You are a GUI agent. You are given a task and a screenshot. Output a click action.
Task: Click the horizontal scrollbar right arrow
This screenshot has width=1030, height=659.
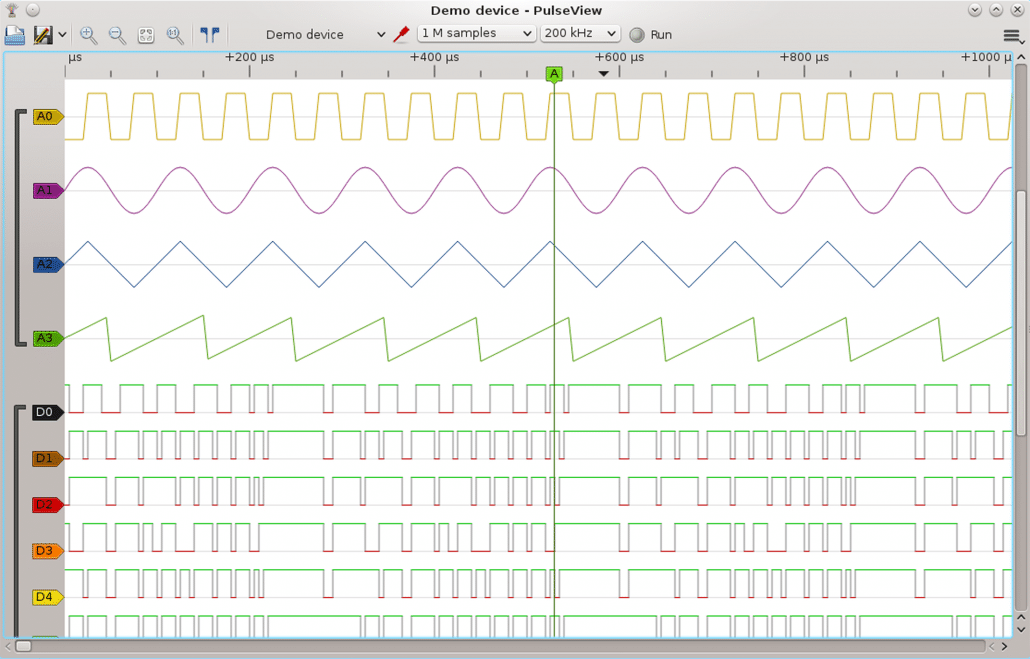click(x=1005, y=647)
